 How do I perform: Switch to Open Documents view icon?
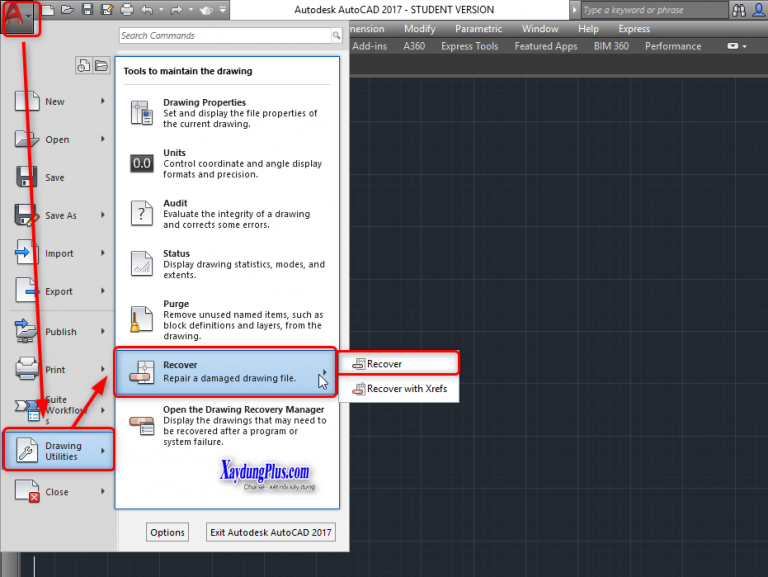(101, 65)
